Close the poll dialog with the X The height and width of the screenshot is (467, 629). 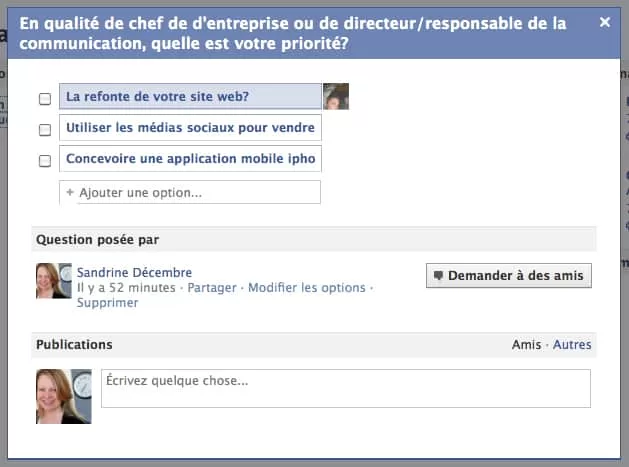point(604,22)
